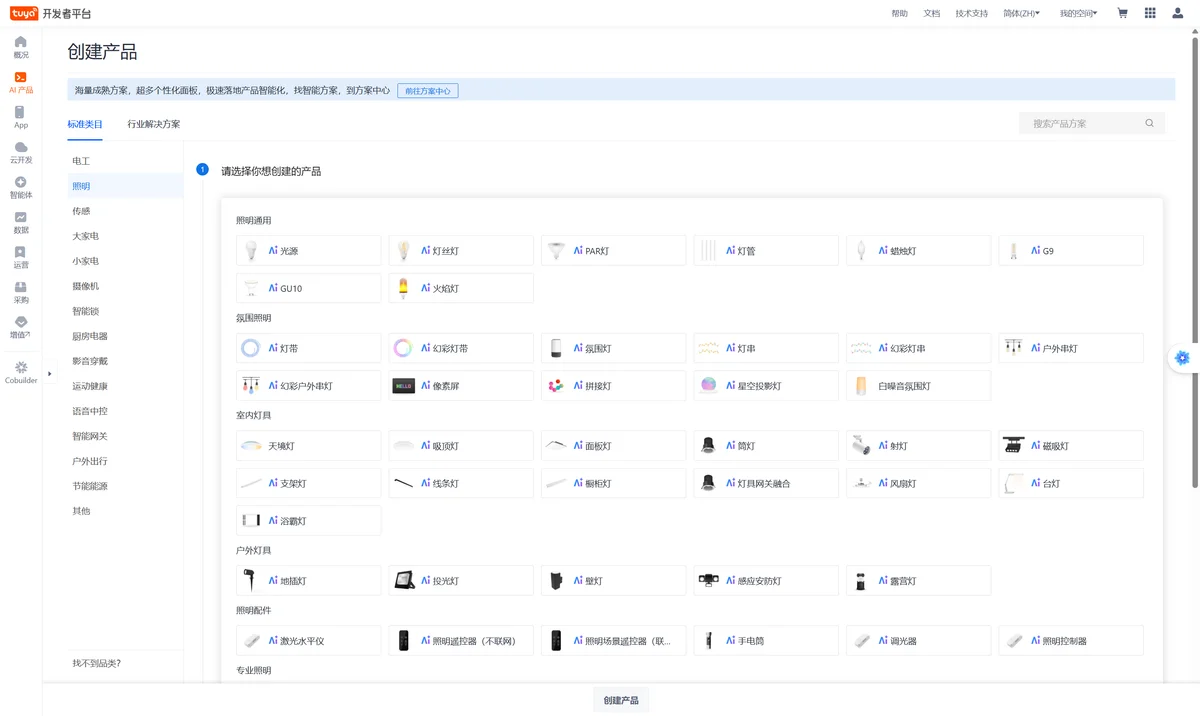The height and width of the screenshot is (716, 1200).
Task: Open the 数据 chart icon in sidebar
Action: tap(21, 217)
